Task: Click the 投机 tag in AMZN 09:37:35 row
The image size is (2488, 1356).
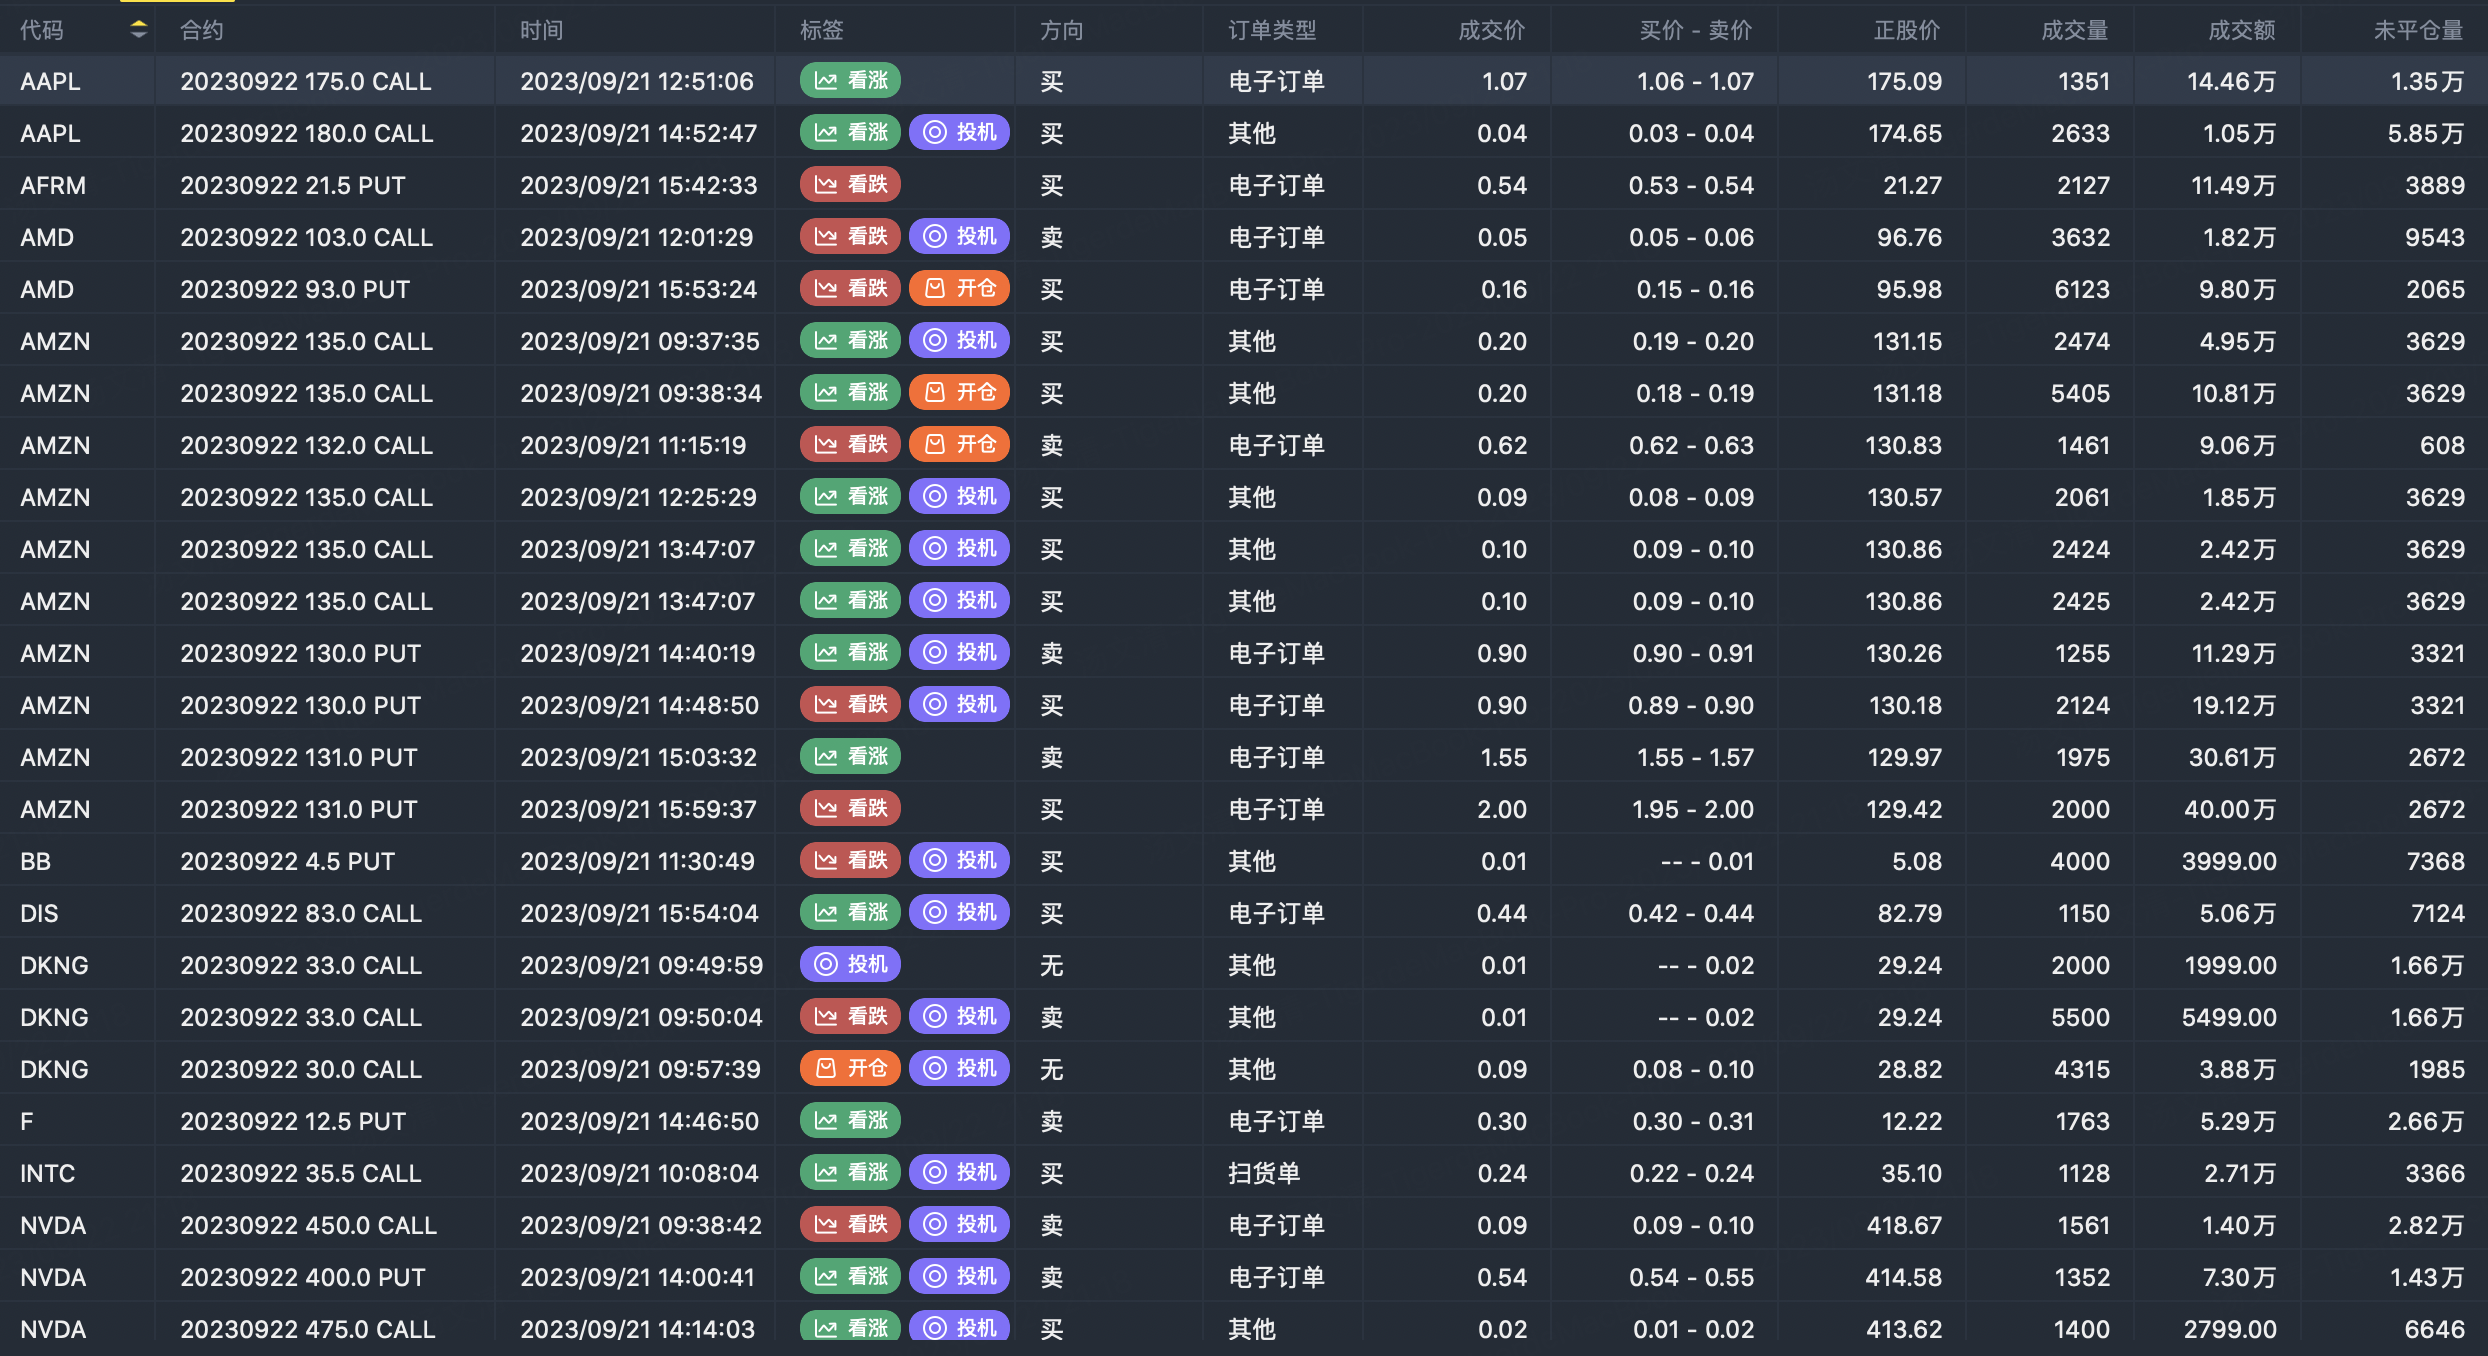Action: [x=959, y=341]
